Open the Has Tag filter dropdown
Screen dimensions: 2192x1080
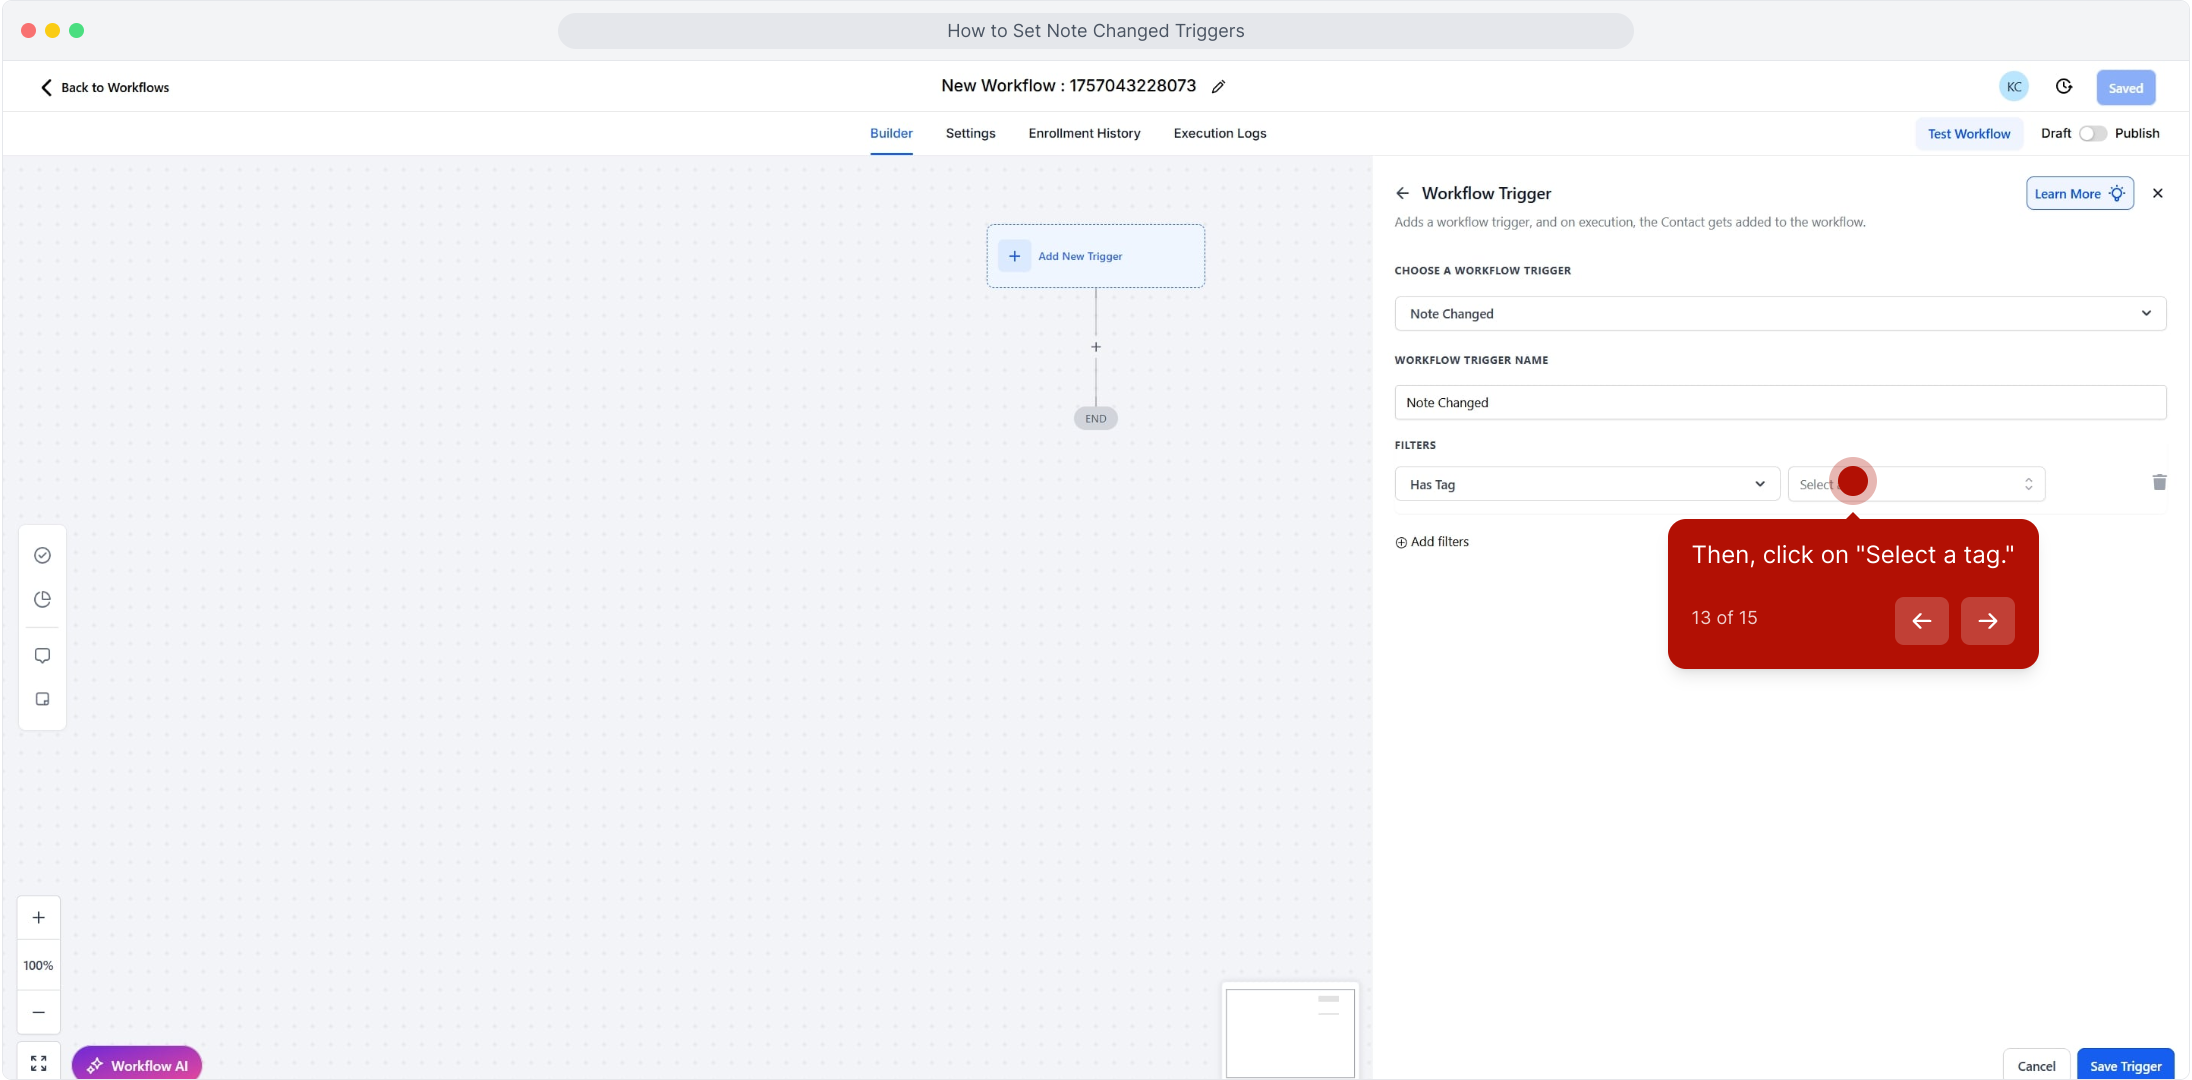click(x=1586, y=484)
